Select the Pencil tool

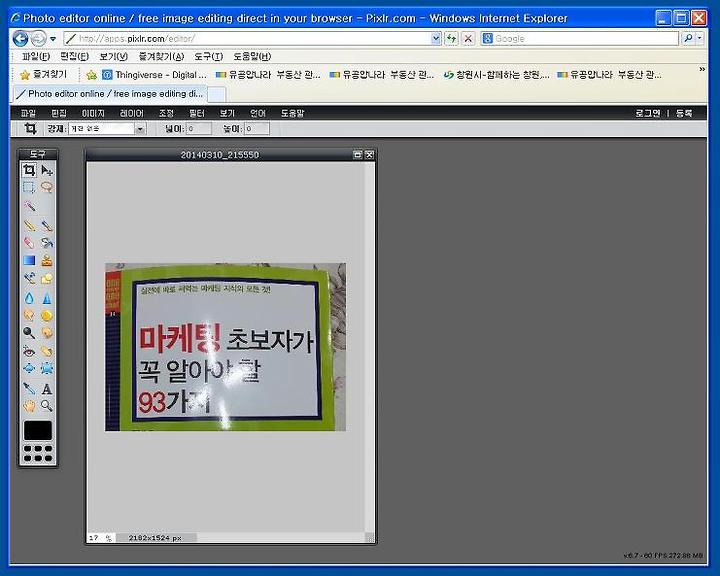(29, 226)
